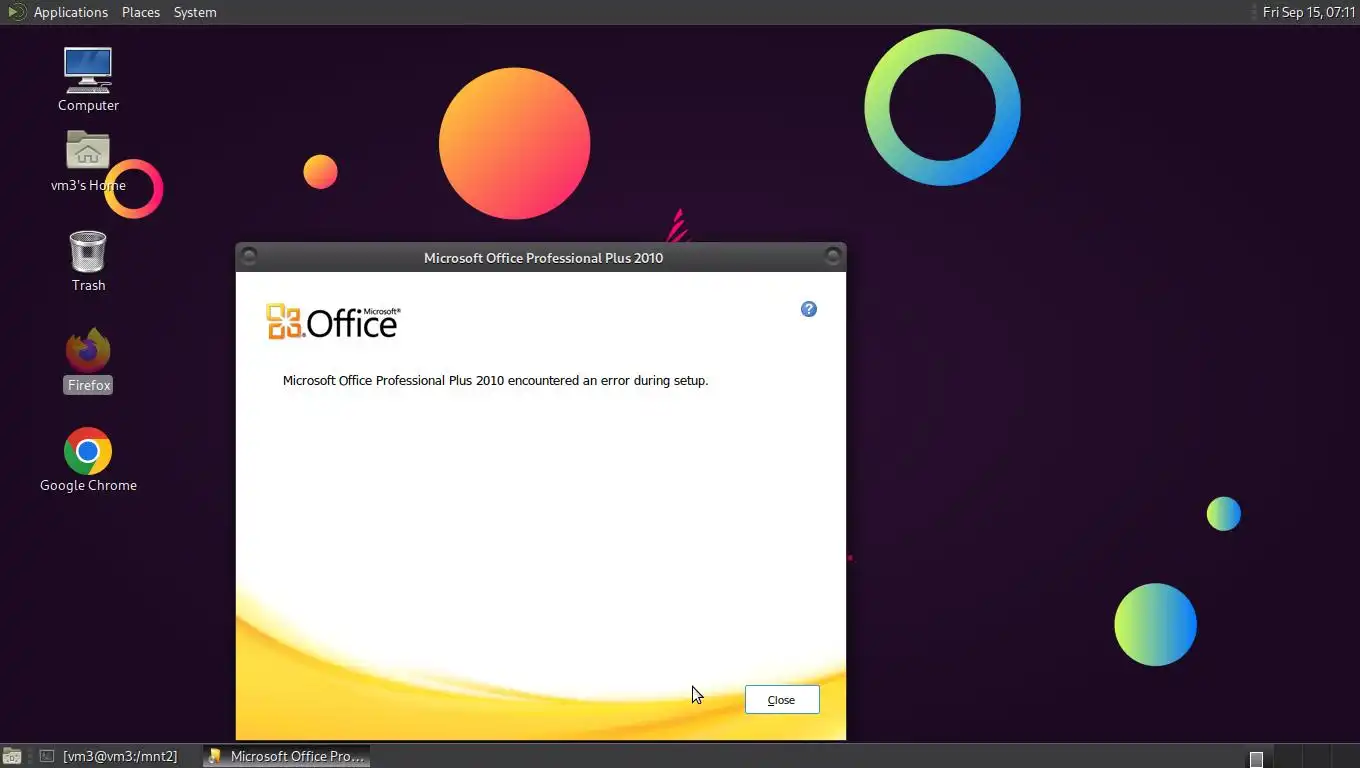The width and height of the screenshot is (1360, 768).
Task: Click the show desktop icon in bottom panel
Action: pyautogui.click(x=12, y=757)
